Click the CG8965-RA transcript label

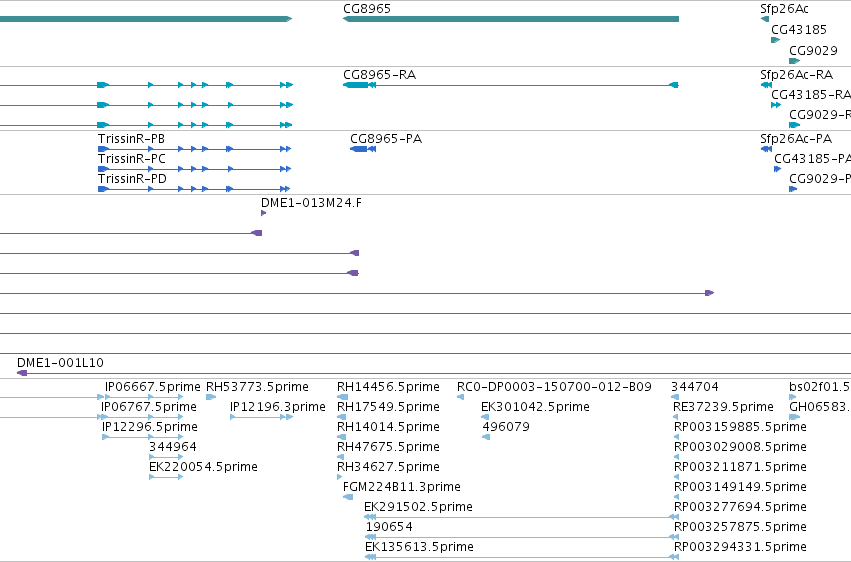[379, 75]
